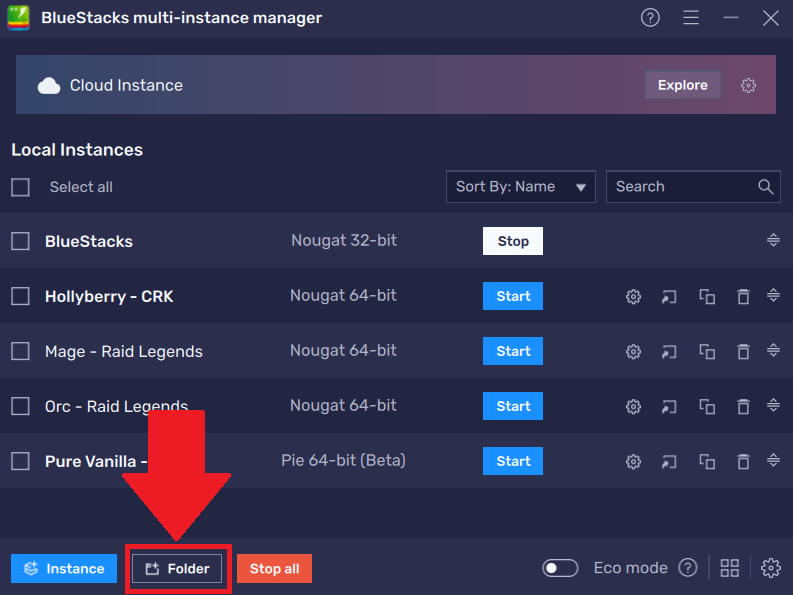Start the Hollyberry - CRK instance

click(x=513, y=296)
